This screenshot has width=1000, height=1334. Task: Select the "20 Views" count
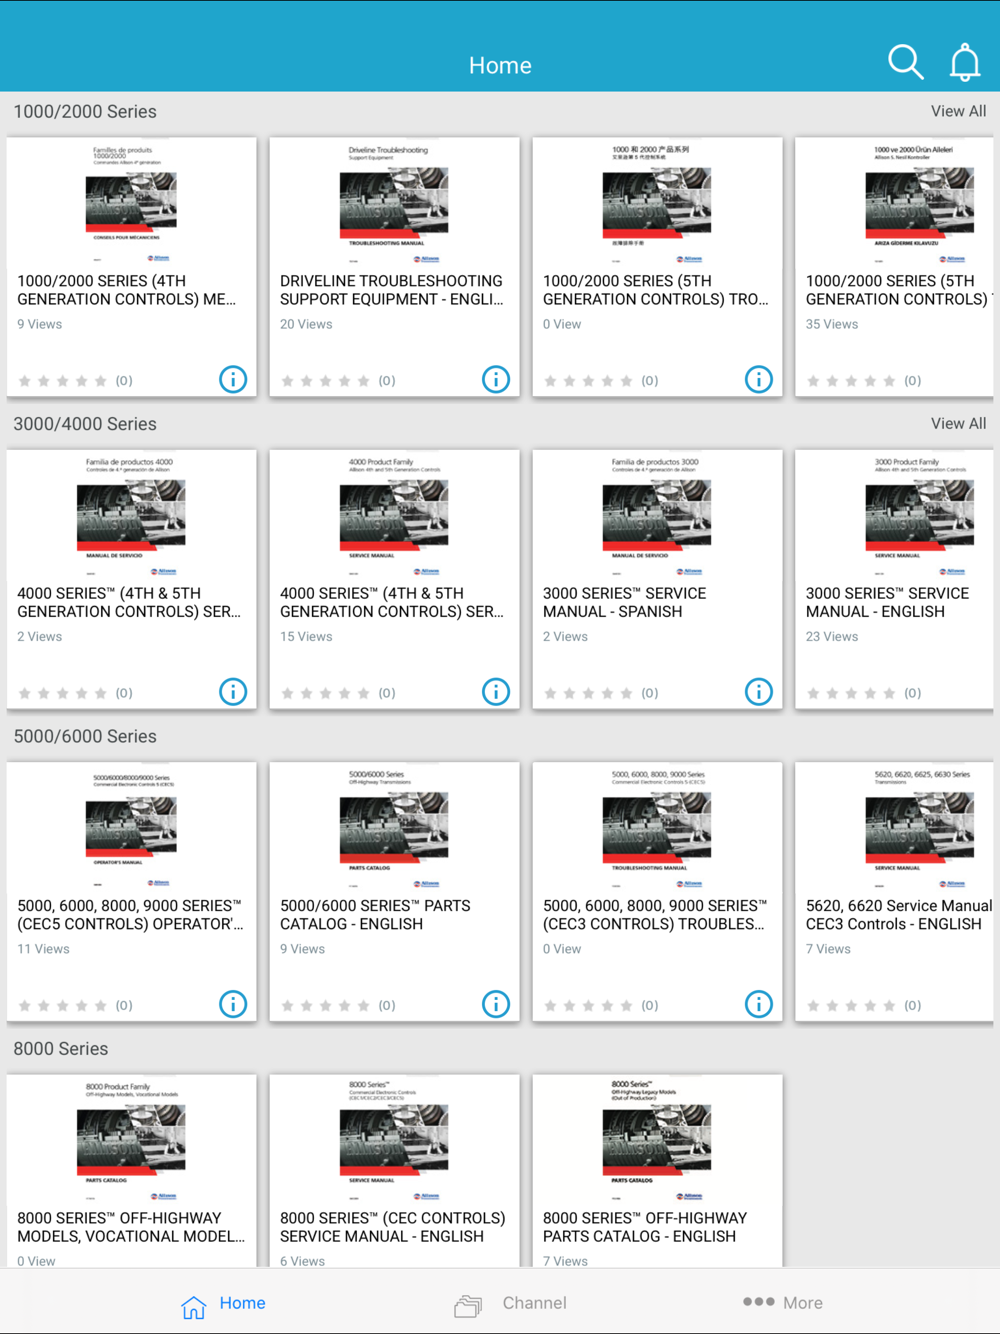[306, 324]
